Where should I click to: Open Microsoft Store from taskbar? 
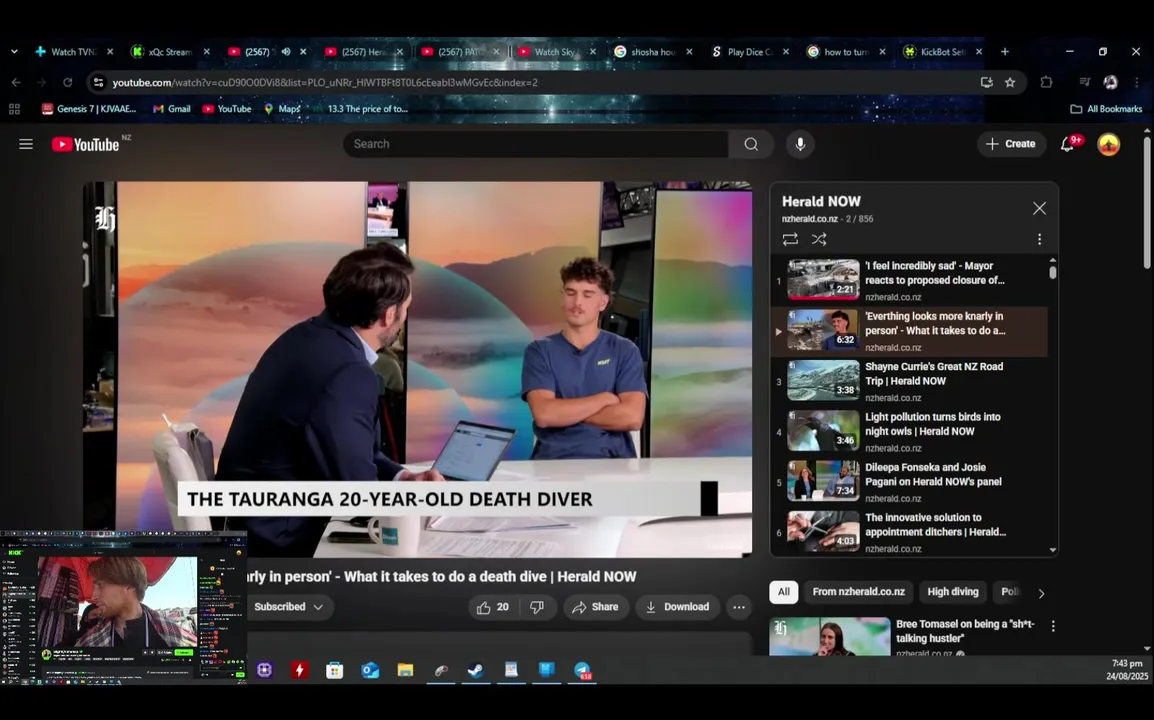(x=335, y=670)
